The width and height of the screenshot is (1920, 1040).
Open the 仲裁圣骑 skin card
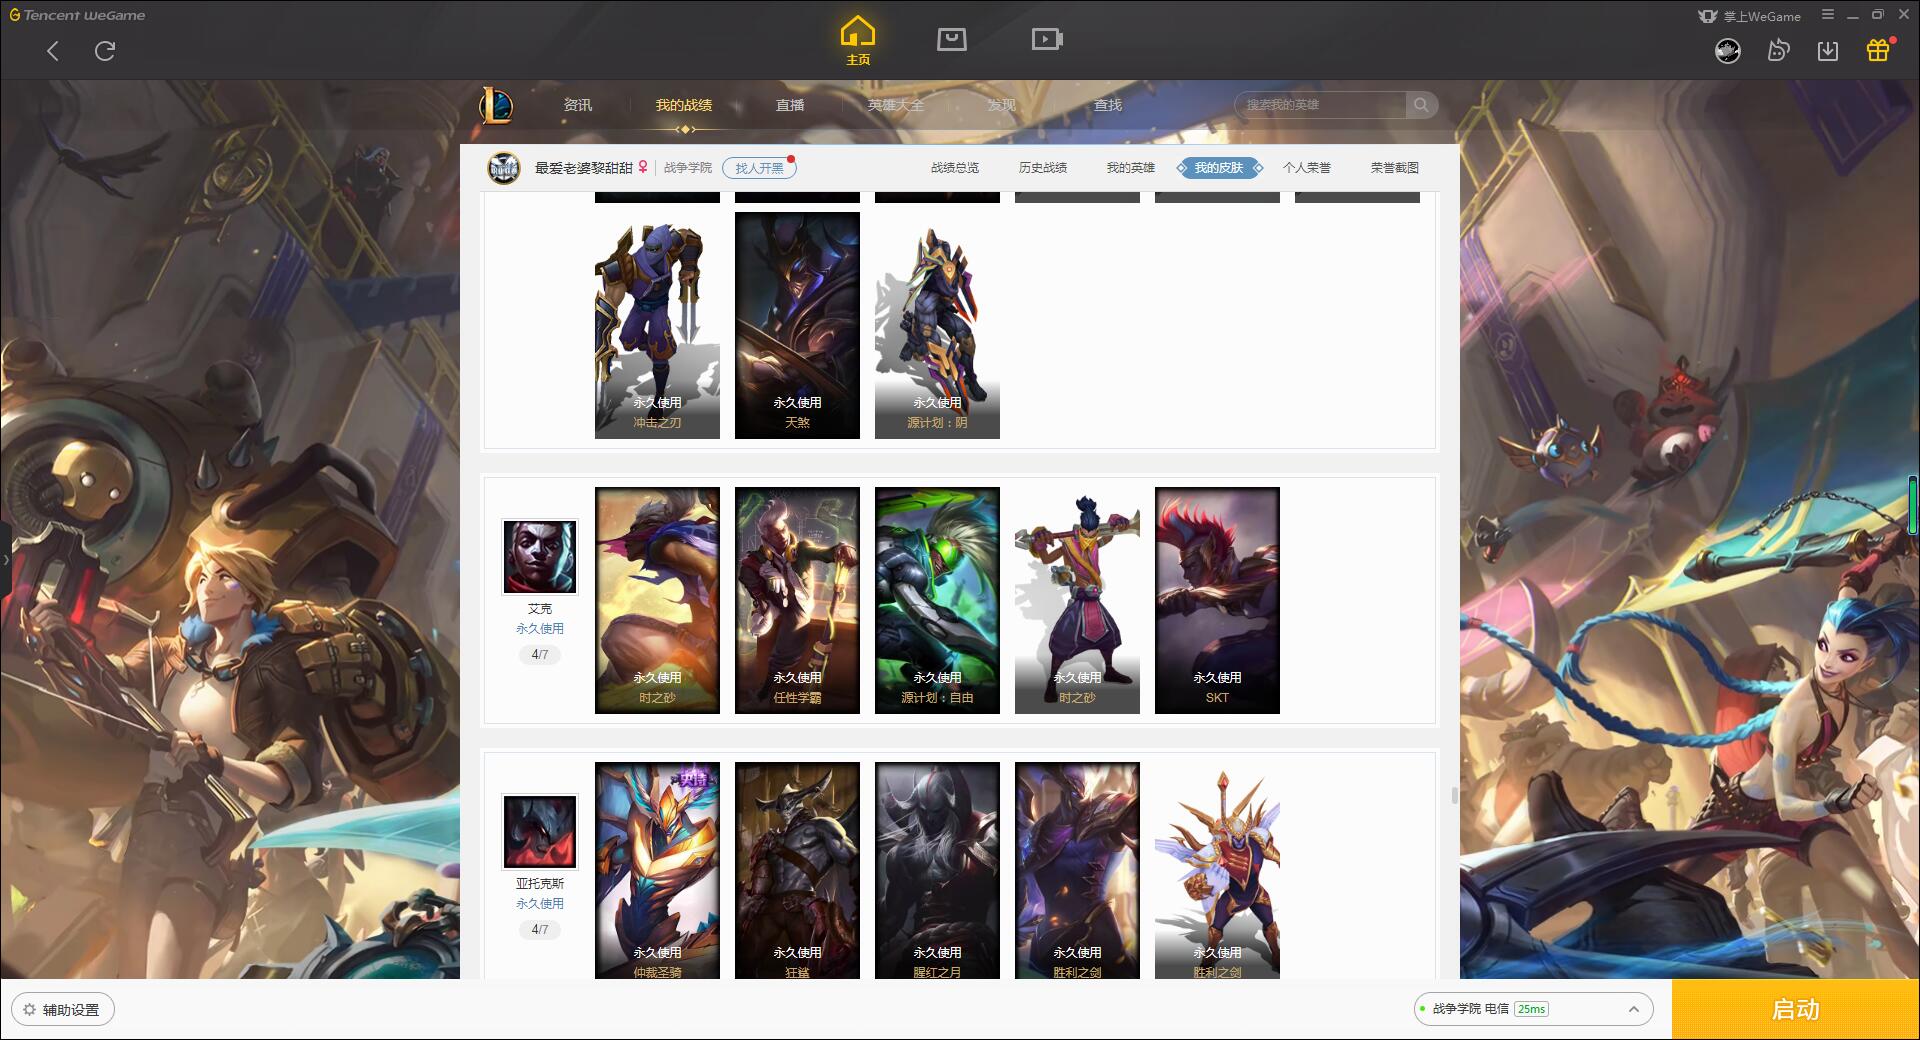click(x=657, y=870)
